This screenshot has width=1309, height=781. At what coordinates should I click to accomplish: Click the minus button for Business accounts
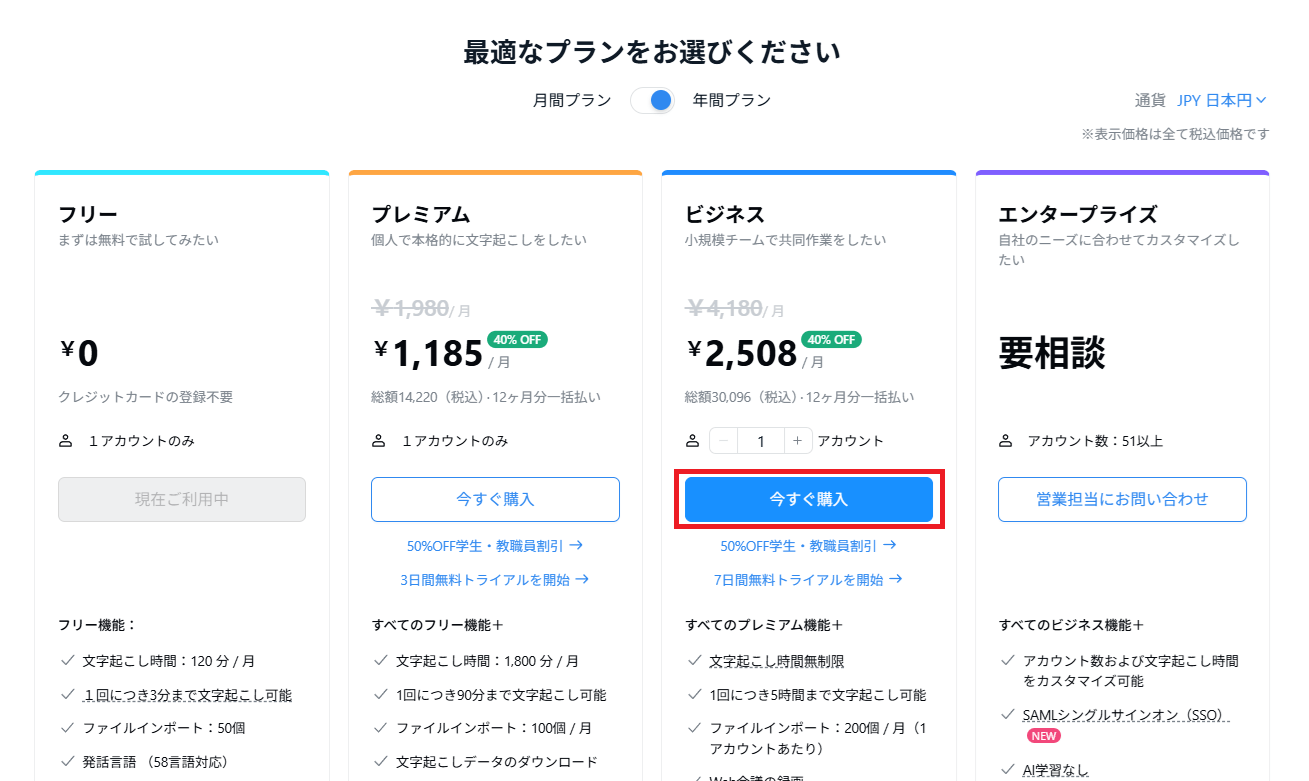click(x=723, y=441)
